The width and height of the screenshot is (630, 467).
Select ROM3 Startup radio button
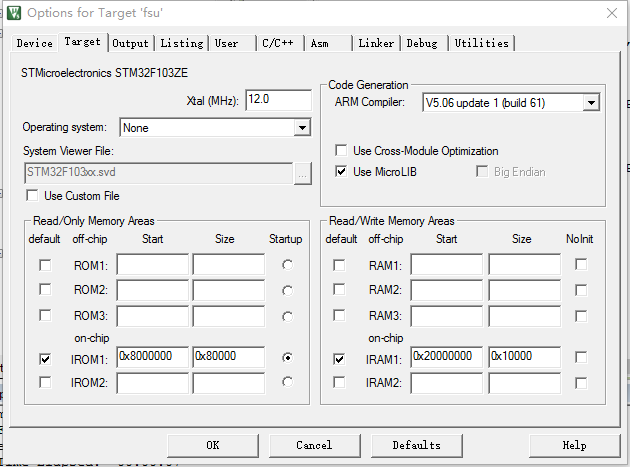(x=287, y=317)
